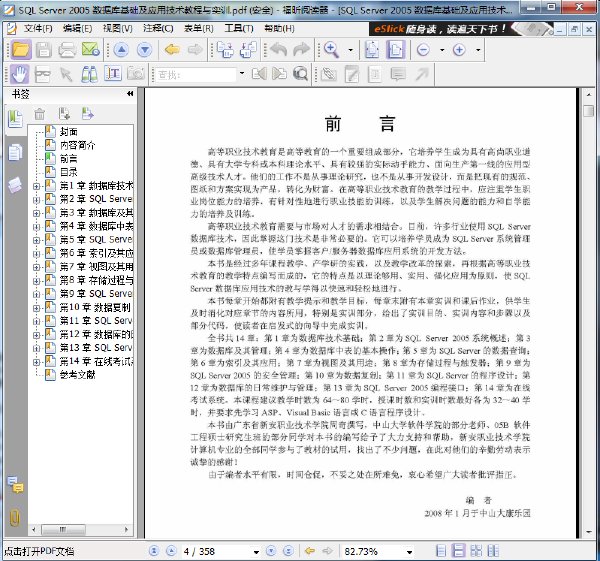Expand the 第4章 bookmark node

point(36,227)
